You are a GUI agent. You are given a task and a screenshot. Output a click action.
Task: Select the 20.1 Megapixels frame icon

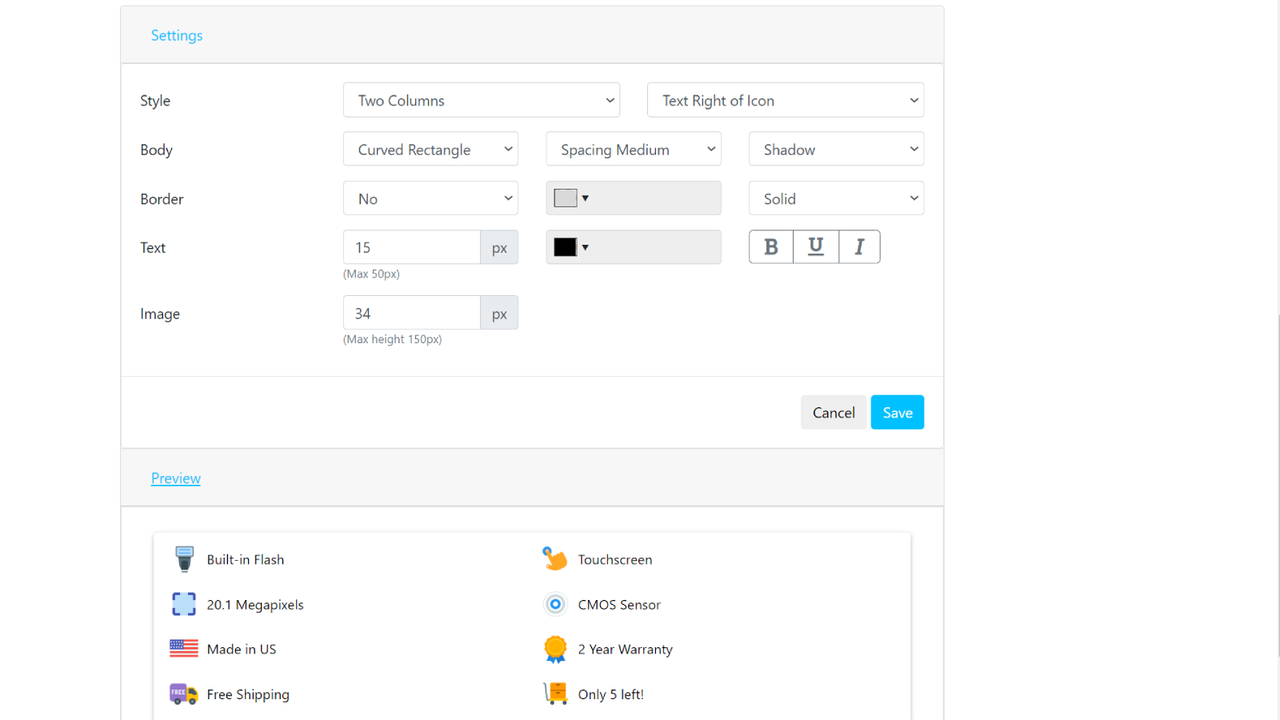point(184,604)
